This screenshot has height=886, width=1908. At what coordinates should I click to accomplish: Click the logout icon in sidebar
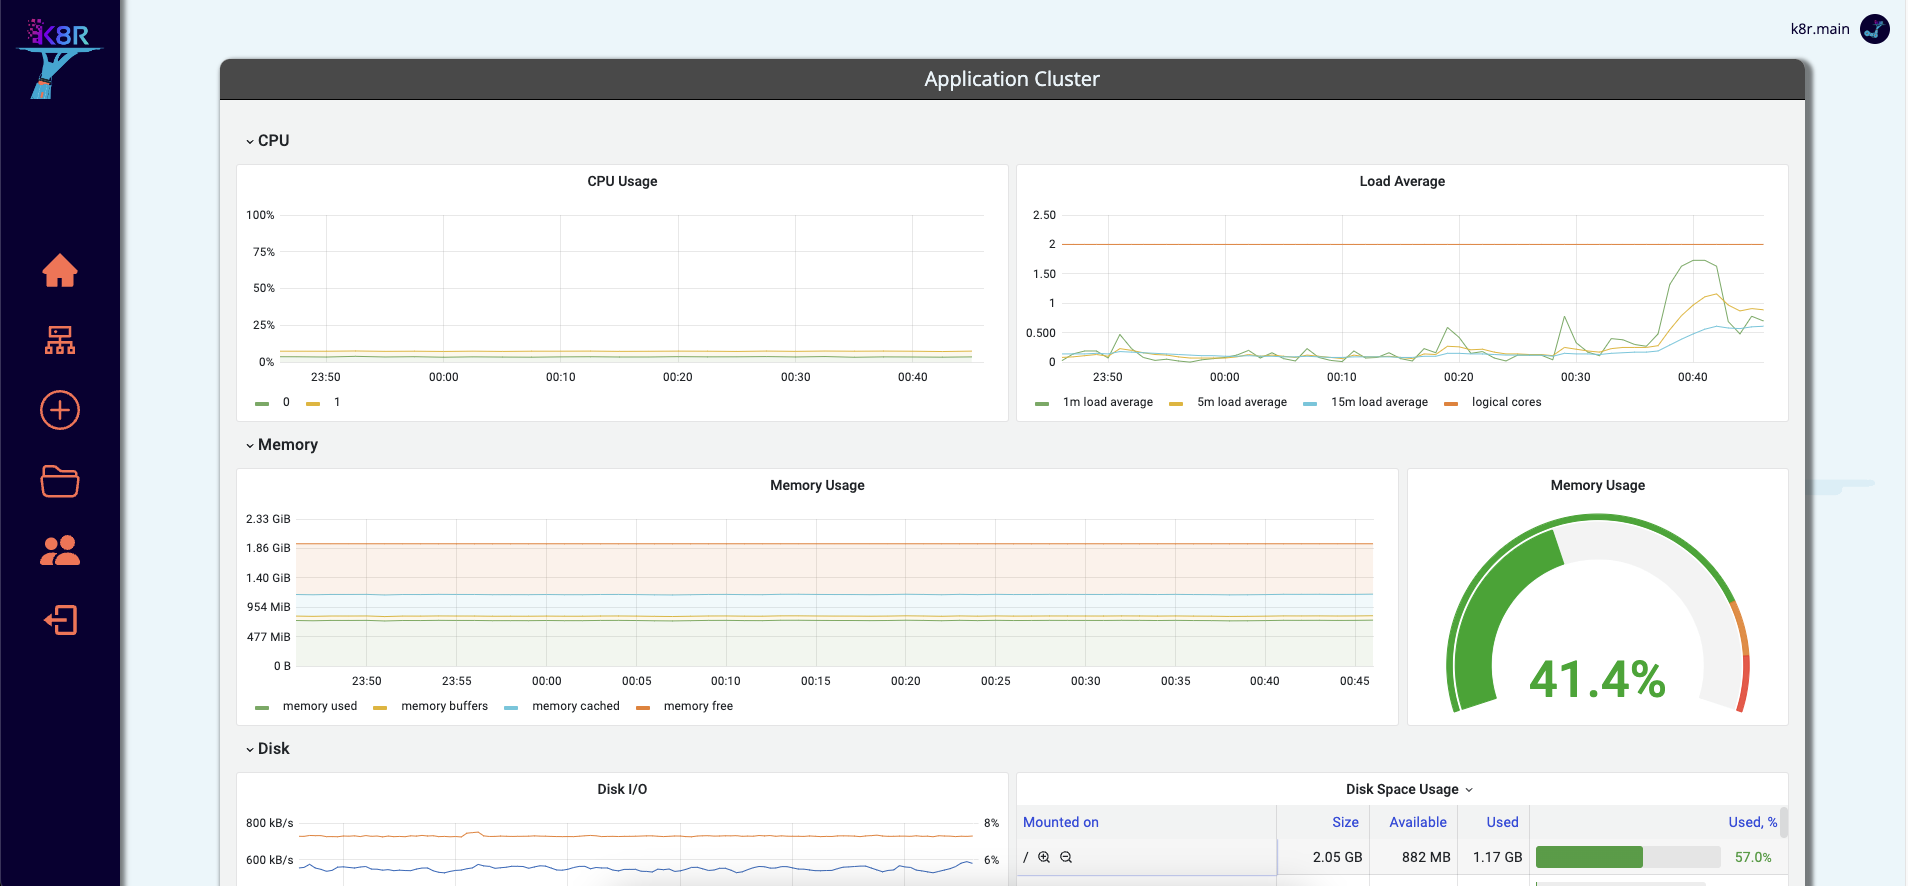point(60,620)
